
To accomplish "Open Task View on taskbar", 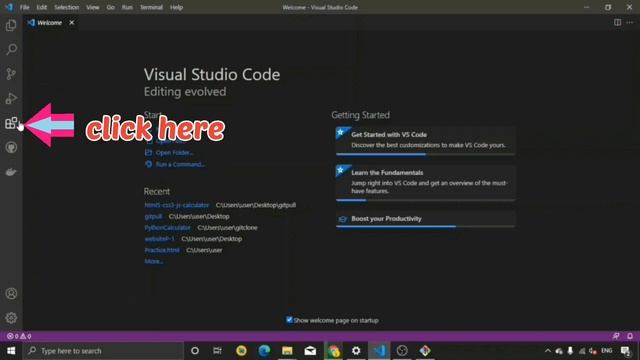I will 218,351.
